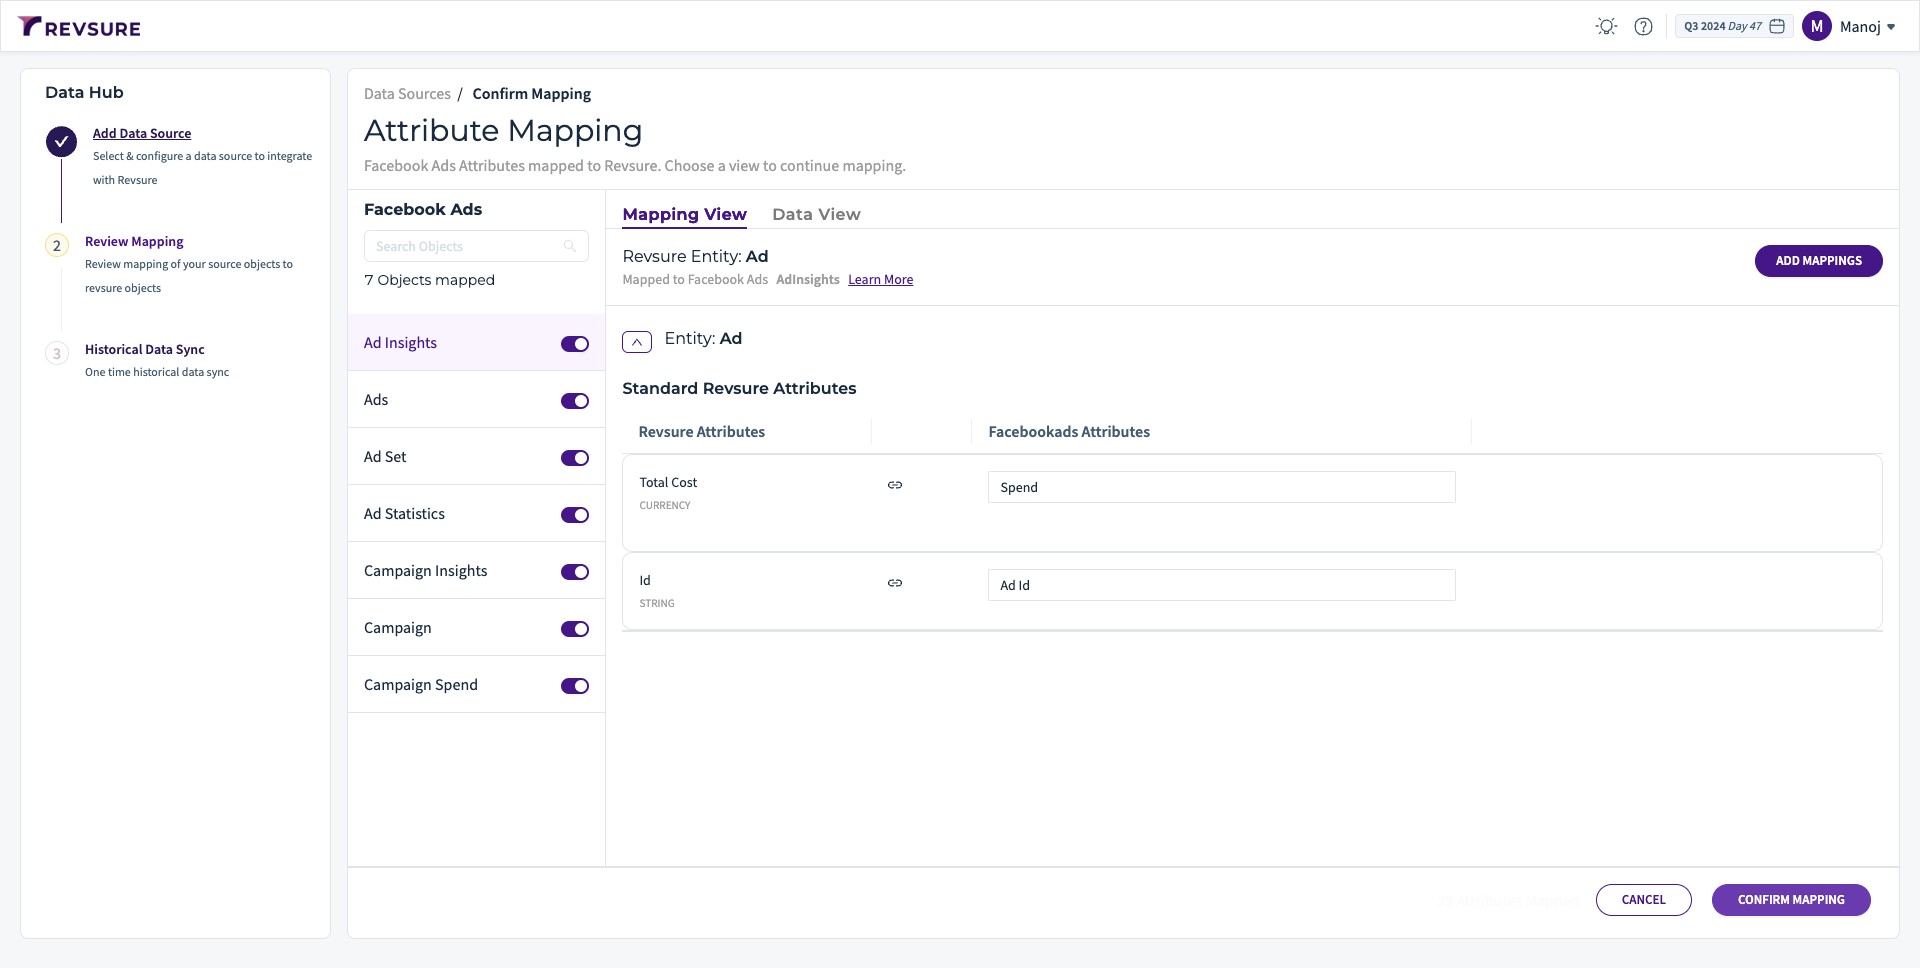Screen dimensions: 1920x968
Task: Click the Revsure Attributes column header
Action: point(702,432)
